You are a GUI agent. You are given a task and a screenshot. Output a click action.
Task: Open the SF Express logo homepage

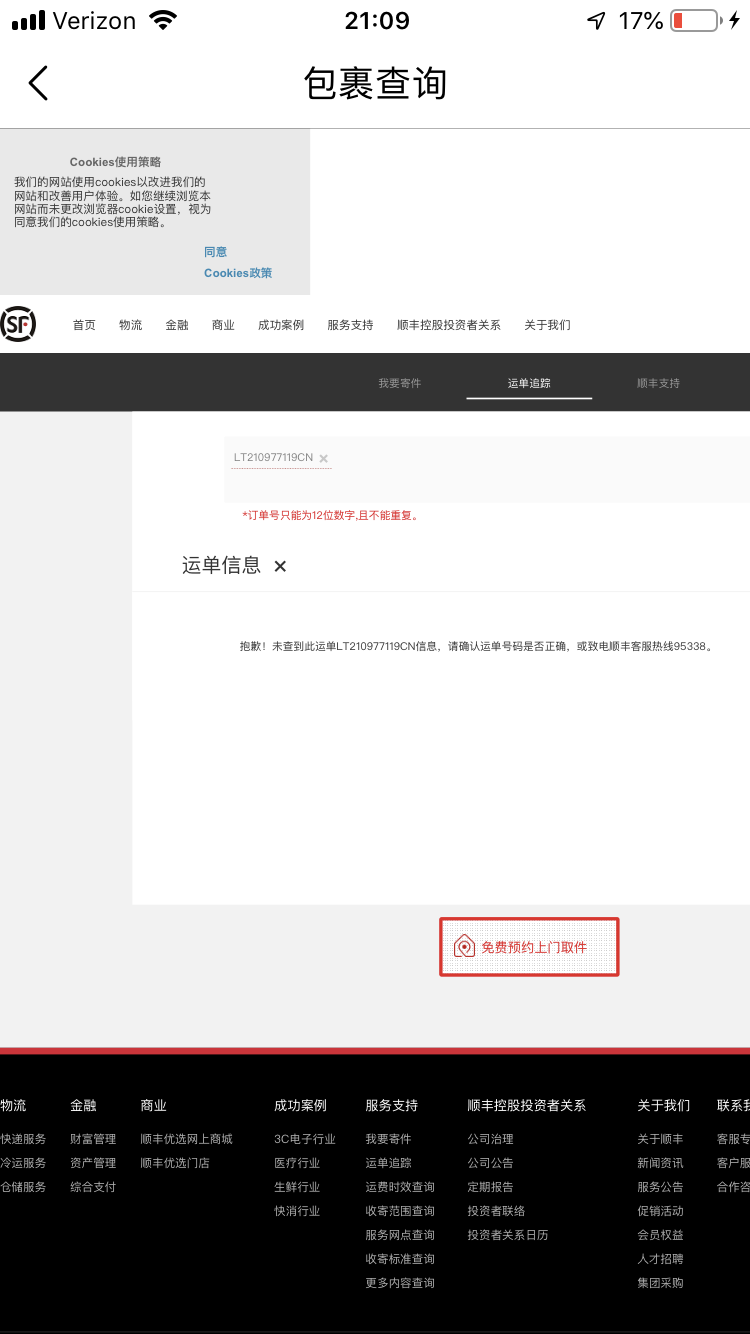[x=17, y=324]
